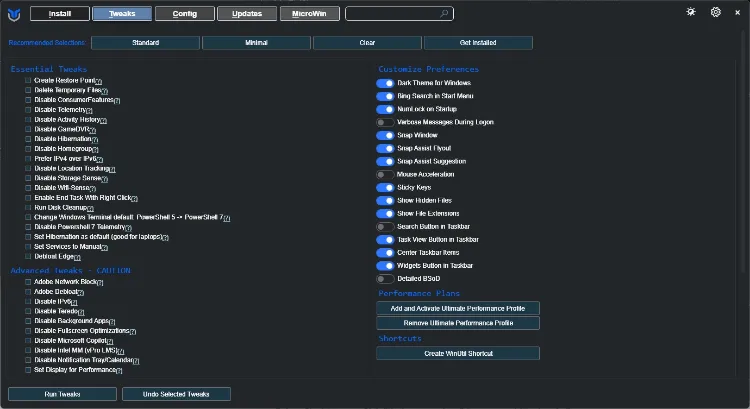Enable the Mouse Acceleration toggle

tap(385, 174)
